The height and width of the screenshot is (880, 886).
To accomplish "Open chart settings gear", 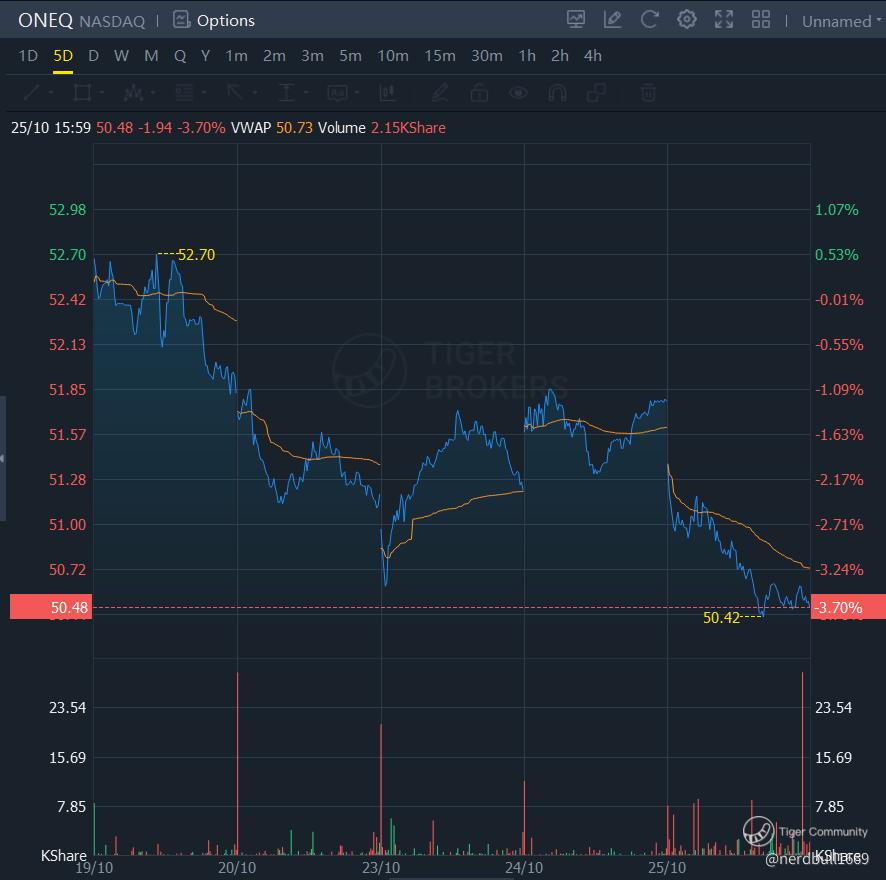I will coord(687,20).
